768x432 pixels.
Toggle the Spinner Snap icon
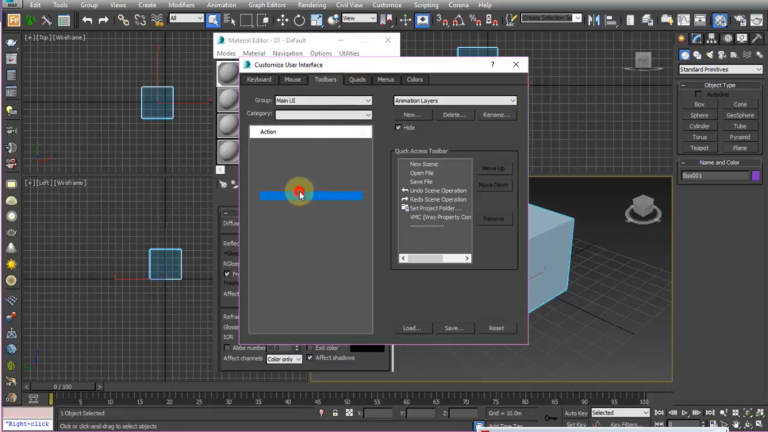click(x=492, y=20)
